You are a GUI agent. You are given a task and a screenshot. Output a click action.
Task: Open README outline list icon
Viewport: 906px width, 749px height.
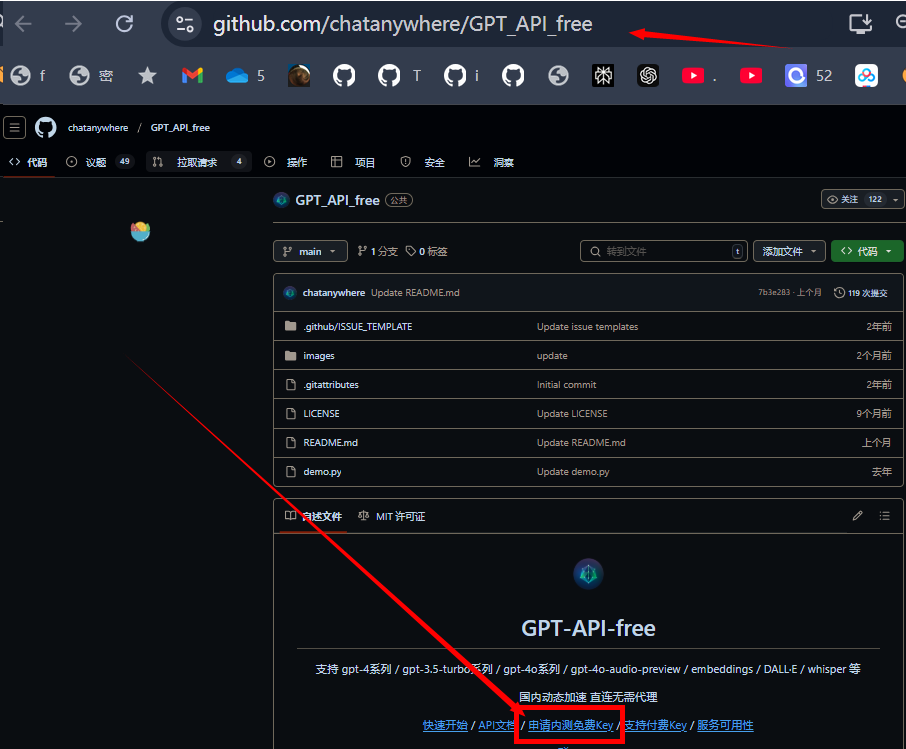pos(884,516)
